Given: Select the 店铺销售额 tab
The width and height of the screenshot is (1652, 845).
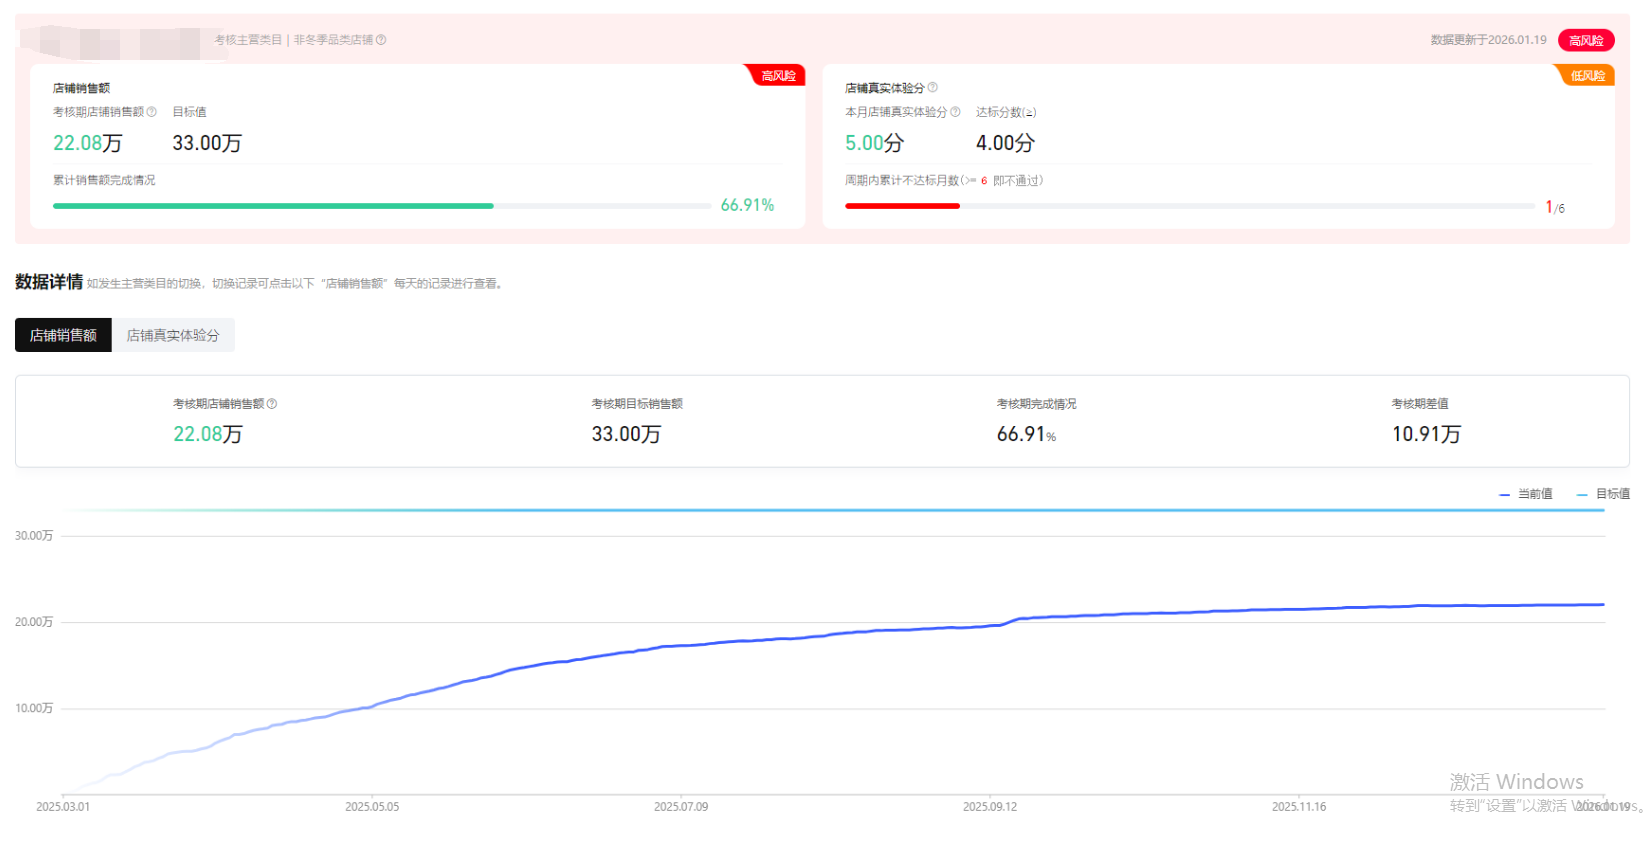Looking at the screenshot, I should coord(63,335).
